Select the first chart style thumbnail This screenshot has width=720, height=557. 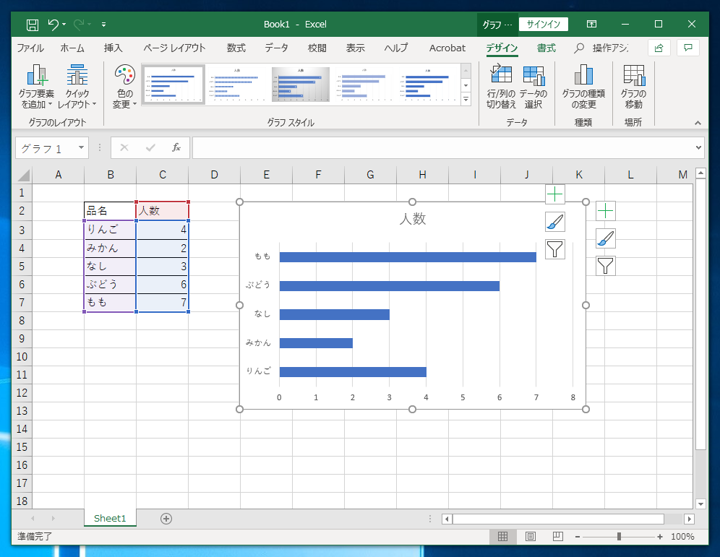[x=173, y=84]
